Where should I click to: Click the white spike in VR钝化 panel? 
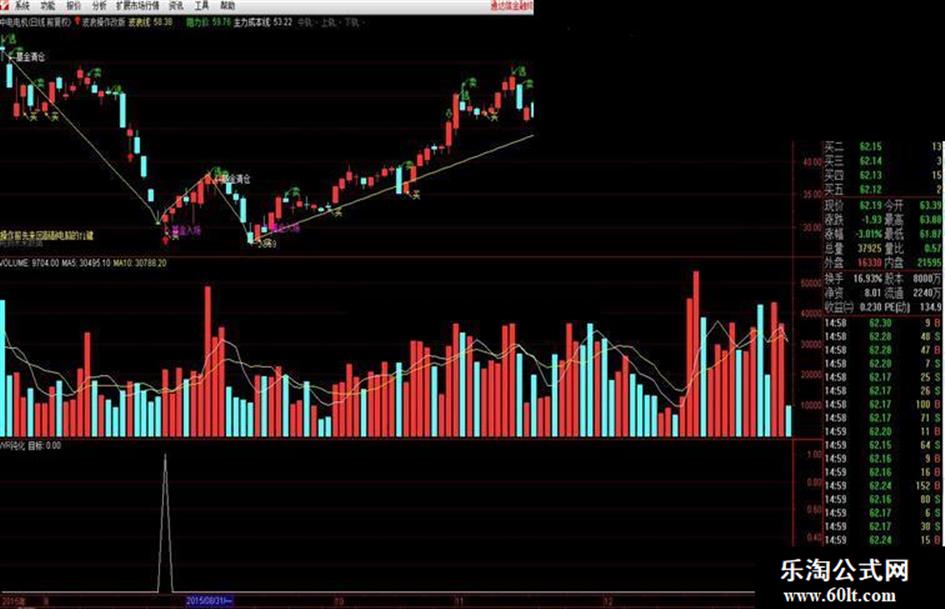click(x=165, y=523)
